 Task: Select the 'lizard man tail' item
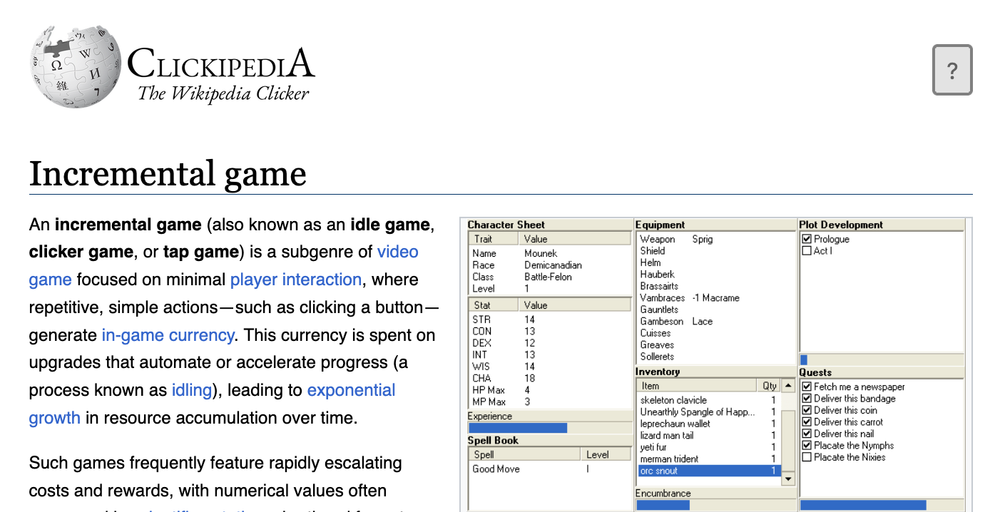coord(709,435)
